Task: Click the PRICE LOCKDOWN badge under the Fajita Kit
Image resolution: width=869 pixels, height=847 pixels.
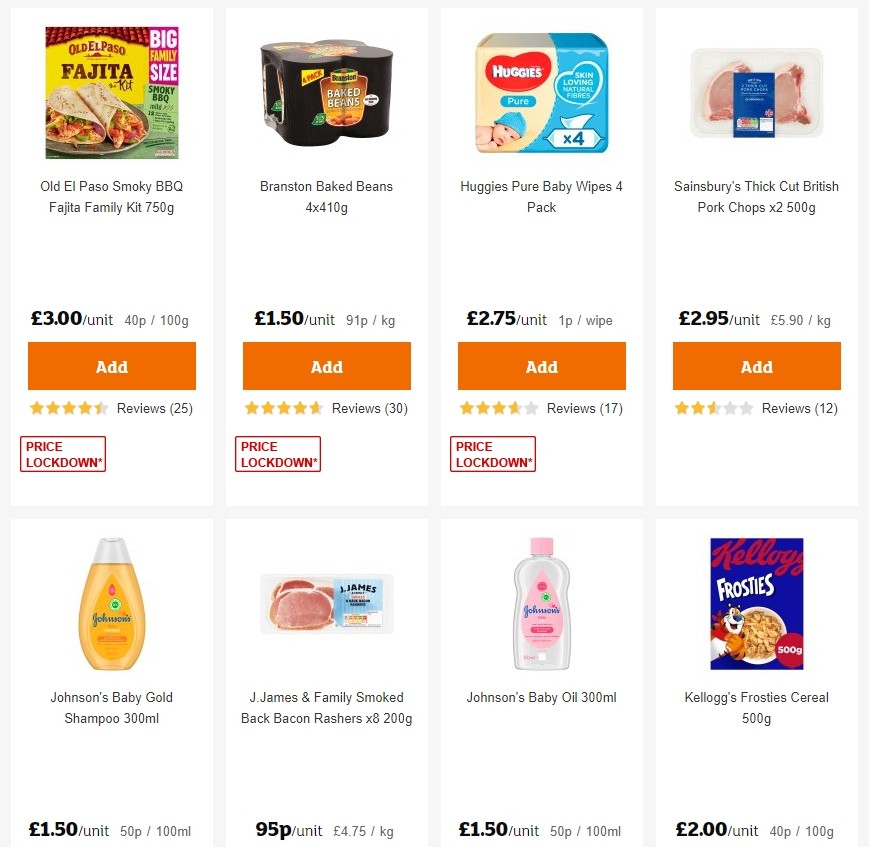Action: pos(62,453)
